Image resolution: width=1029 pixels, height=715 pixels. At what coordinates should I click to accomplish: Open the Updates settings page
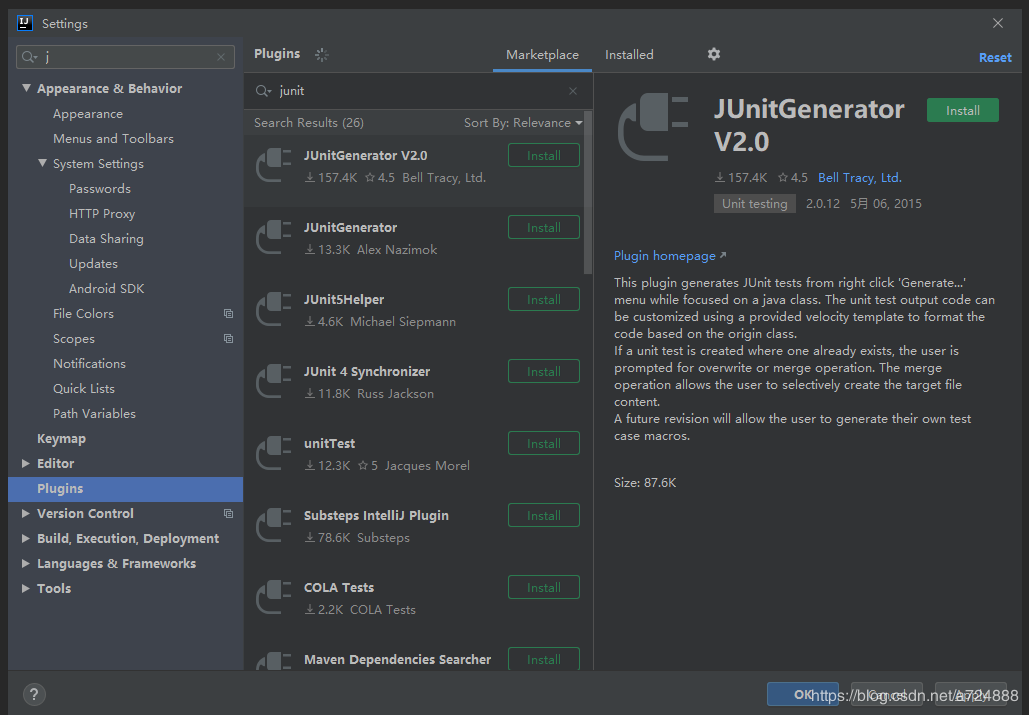[x=93, y=263]
